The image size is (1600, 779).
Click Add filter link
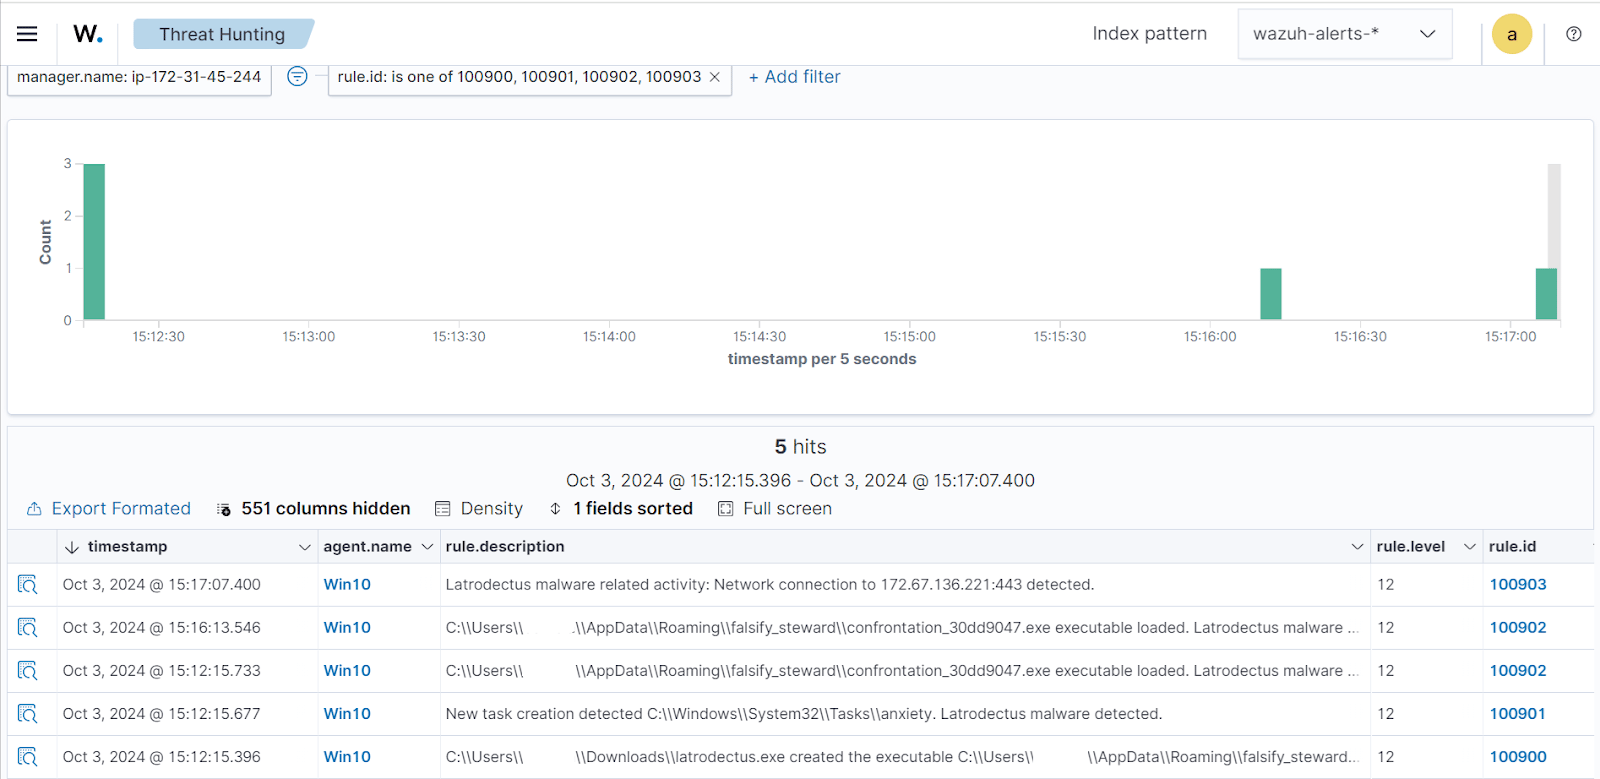point(794,77)
